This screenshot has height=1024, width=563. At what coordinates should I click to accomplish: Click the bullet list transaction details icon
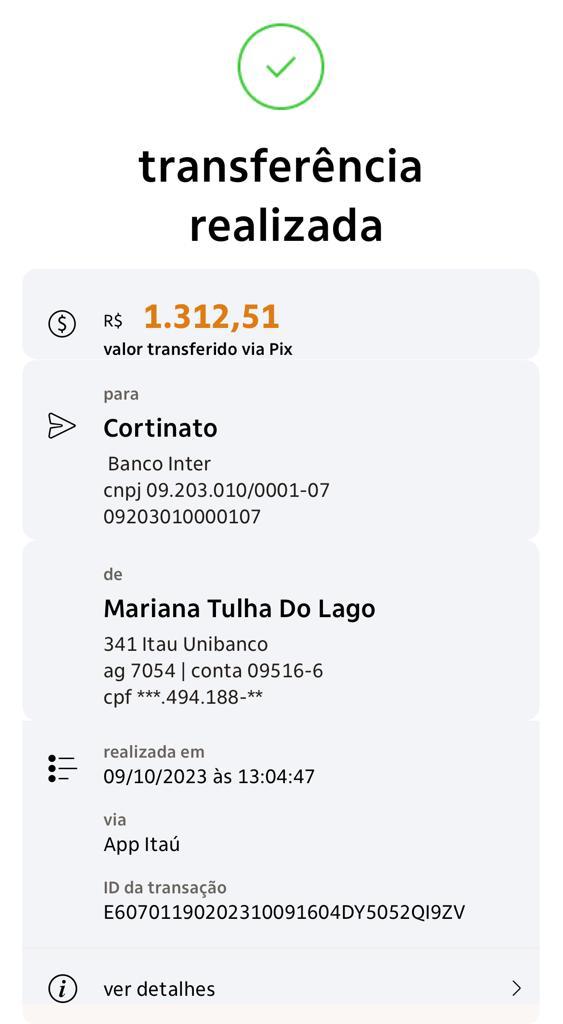(x=62, y=768)
